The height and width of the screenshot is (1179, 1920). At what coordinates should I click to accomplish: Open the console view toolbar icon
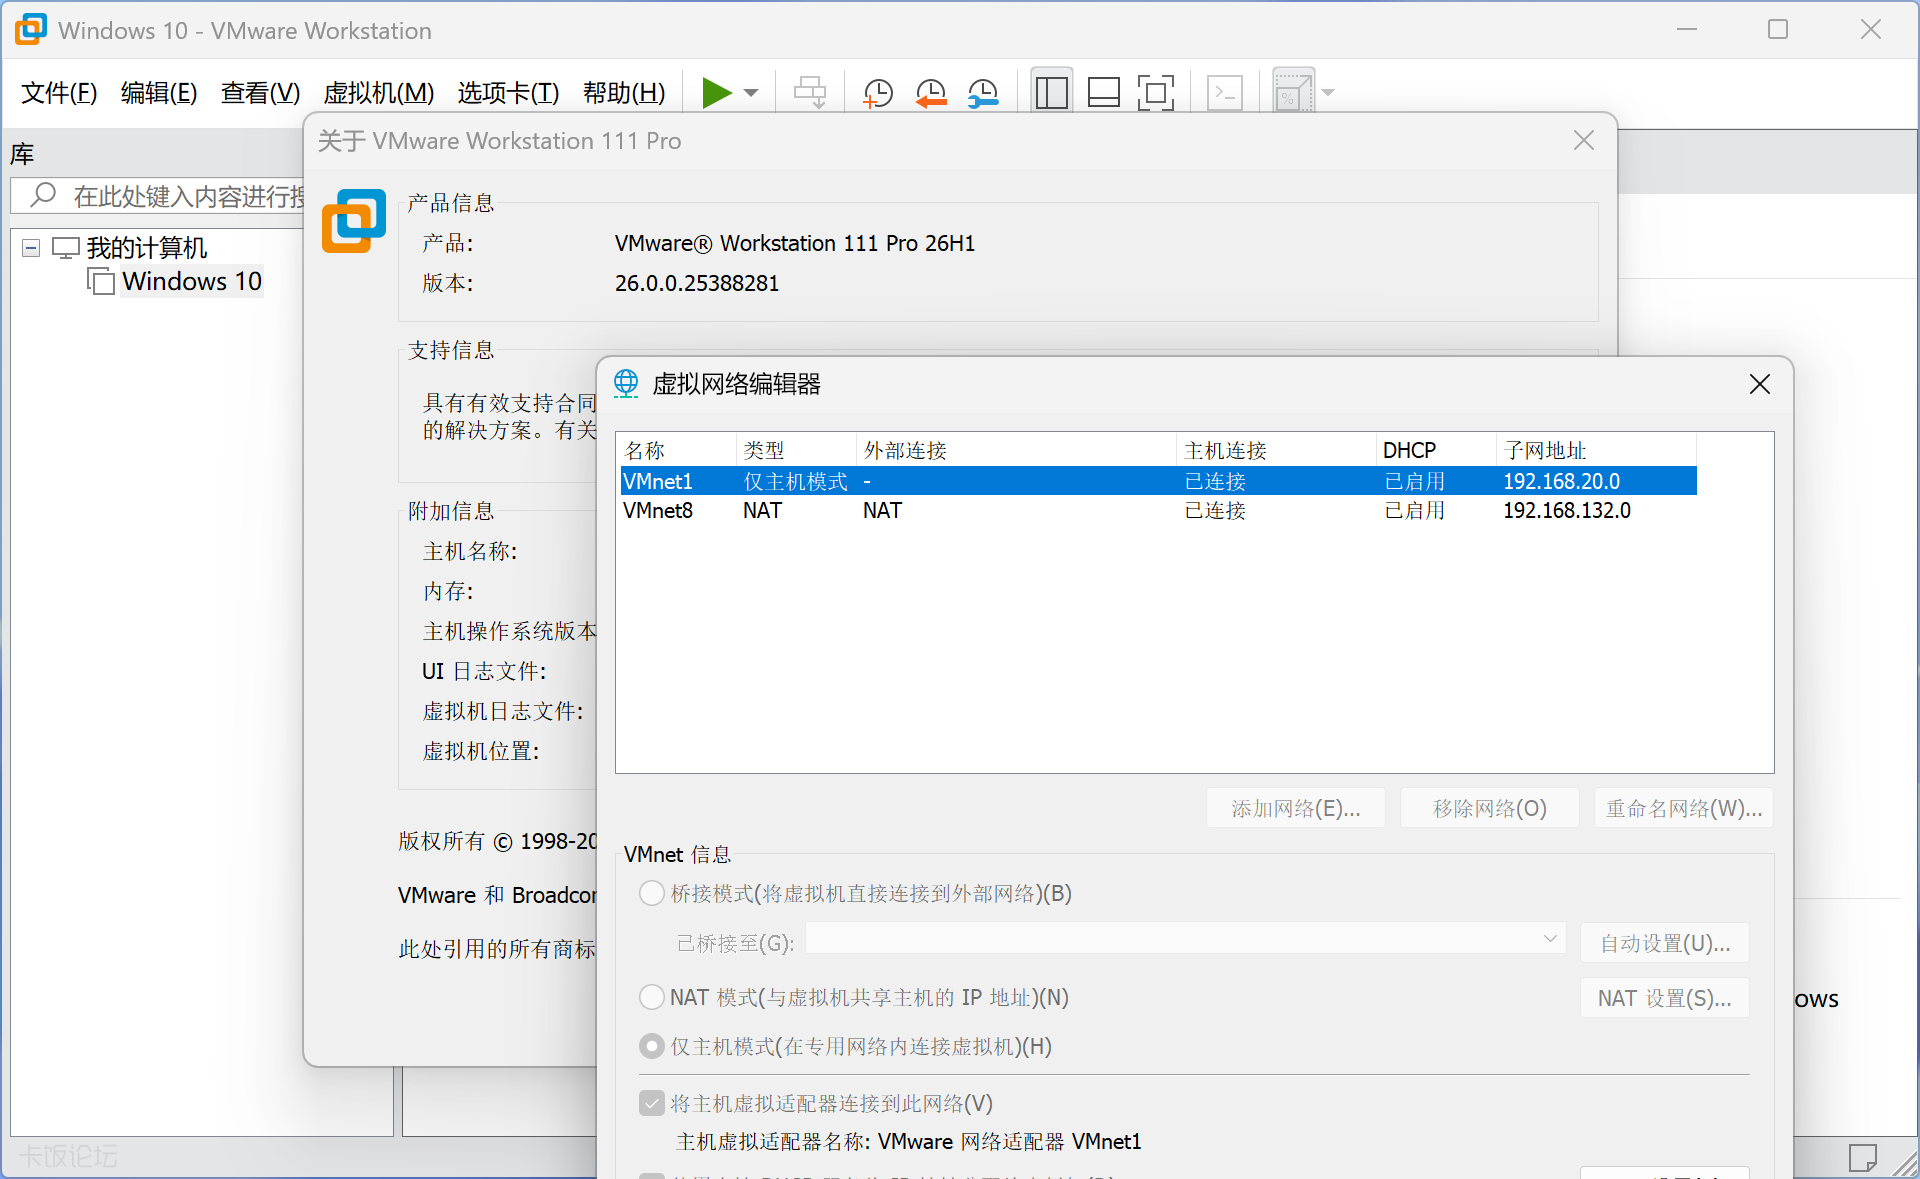point(1225,93)
